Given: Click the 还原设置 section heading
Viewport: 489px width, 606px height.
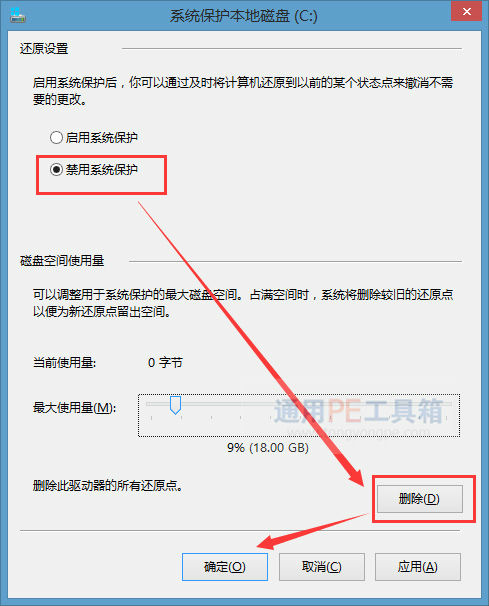Looking at the screenshot, I should [x=44, y=49].
